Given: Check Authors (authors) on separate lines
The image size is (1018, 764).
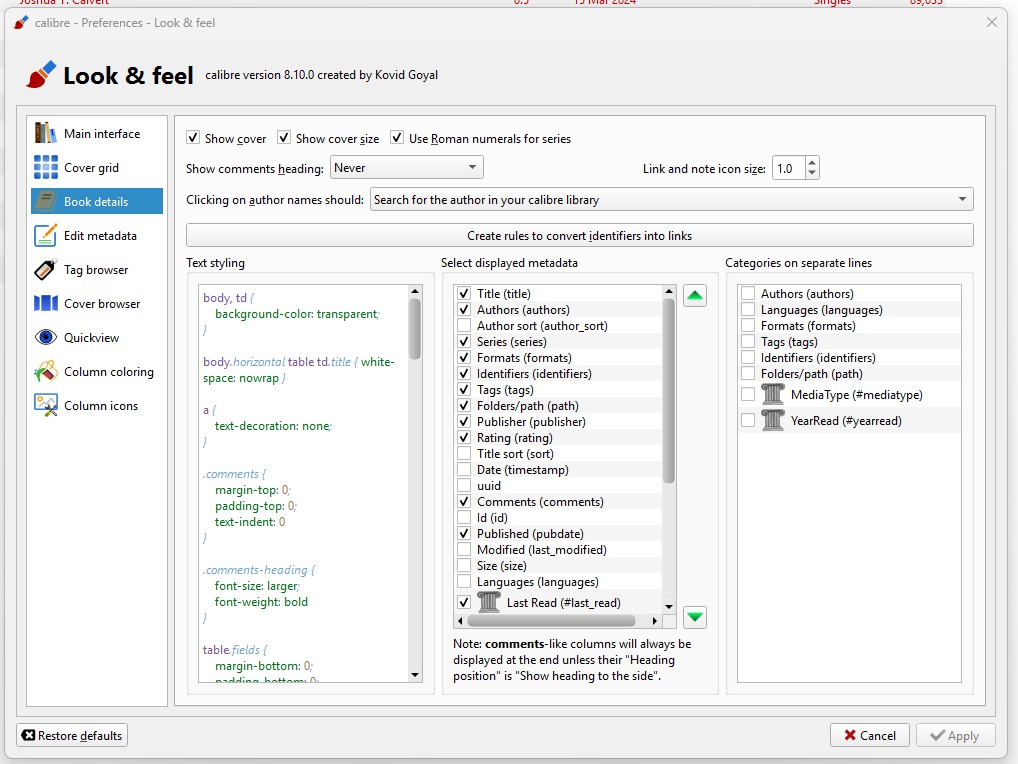Looking at the screenshot, I should pyautogui.click(x=748, y=293).
